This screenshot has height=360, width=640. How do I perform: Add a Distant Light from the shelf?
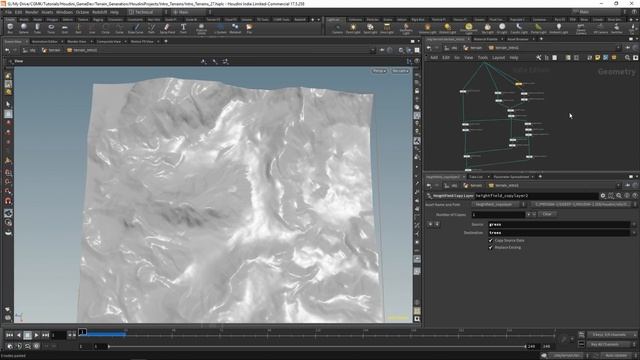coord(447,28)
